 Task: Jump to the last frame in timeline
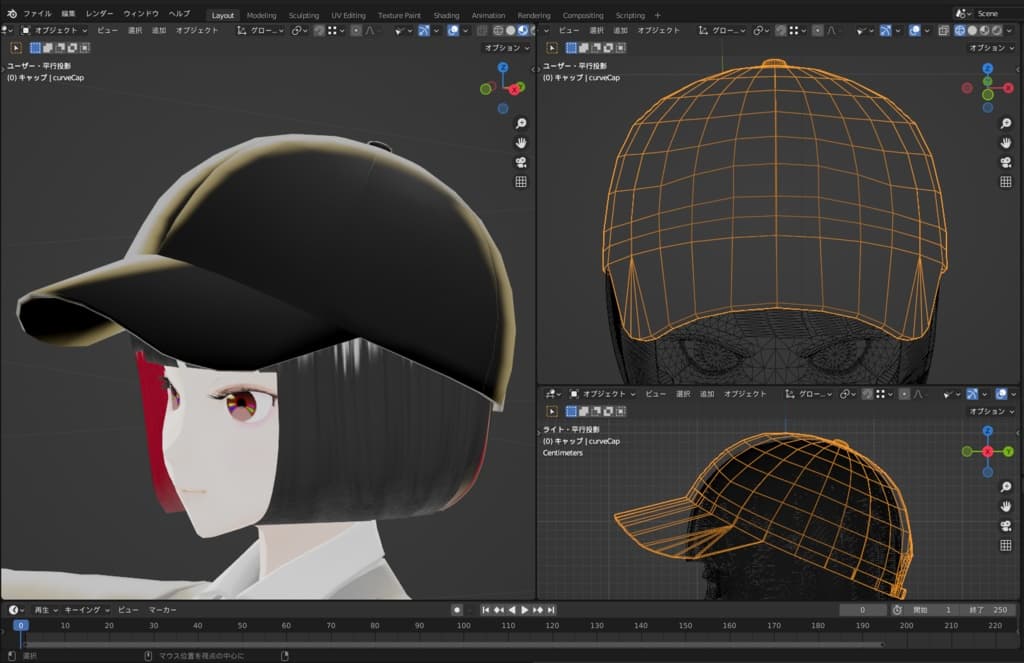tap(551, 610)
